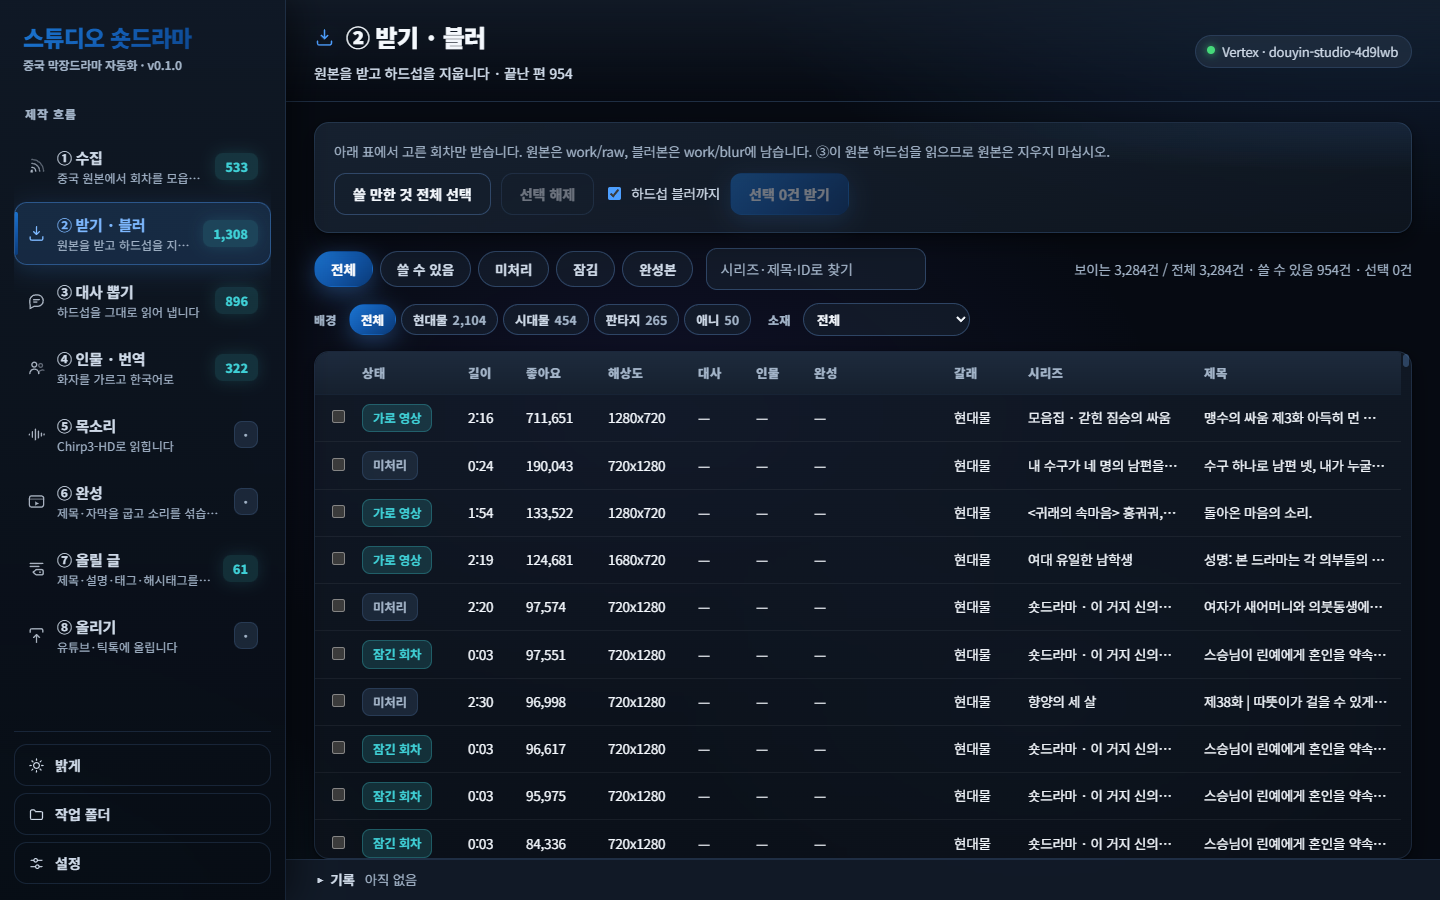Click the Vertex · douyin-studio-4d9lwb status pill

tap(1303, 52)
